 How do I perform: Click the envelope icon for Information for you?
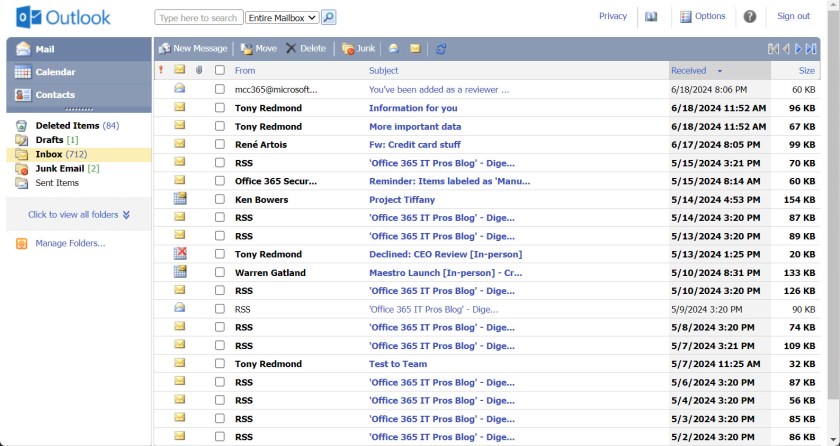pyautogui.click(x=180, y=107)
